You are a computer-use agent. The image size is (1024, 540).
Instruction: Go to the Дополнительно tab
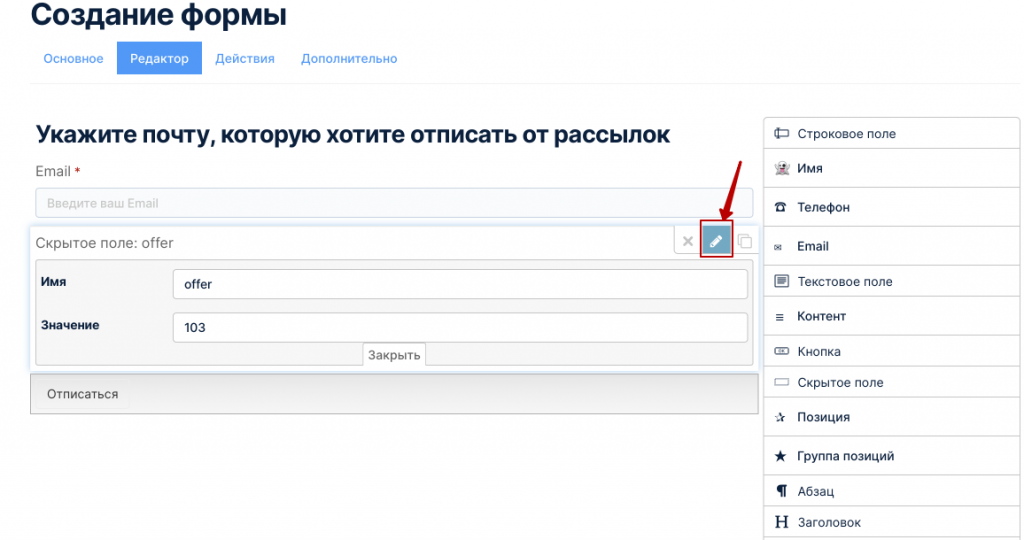click(x=349, y=58)
